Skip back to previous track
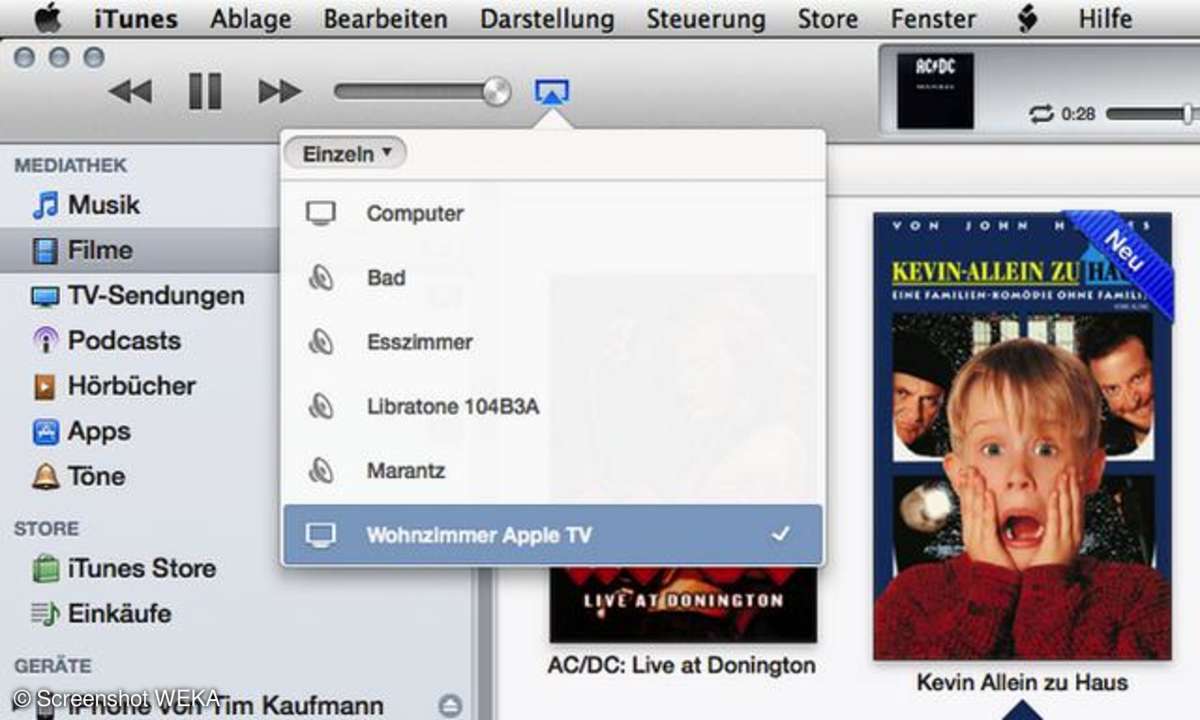This screenshot has width=1200, height=720. click(130, 92)
